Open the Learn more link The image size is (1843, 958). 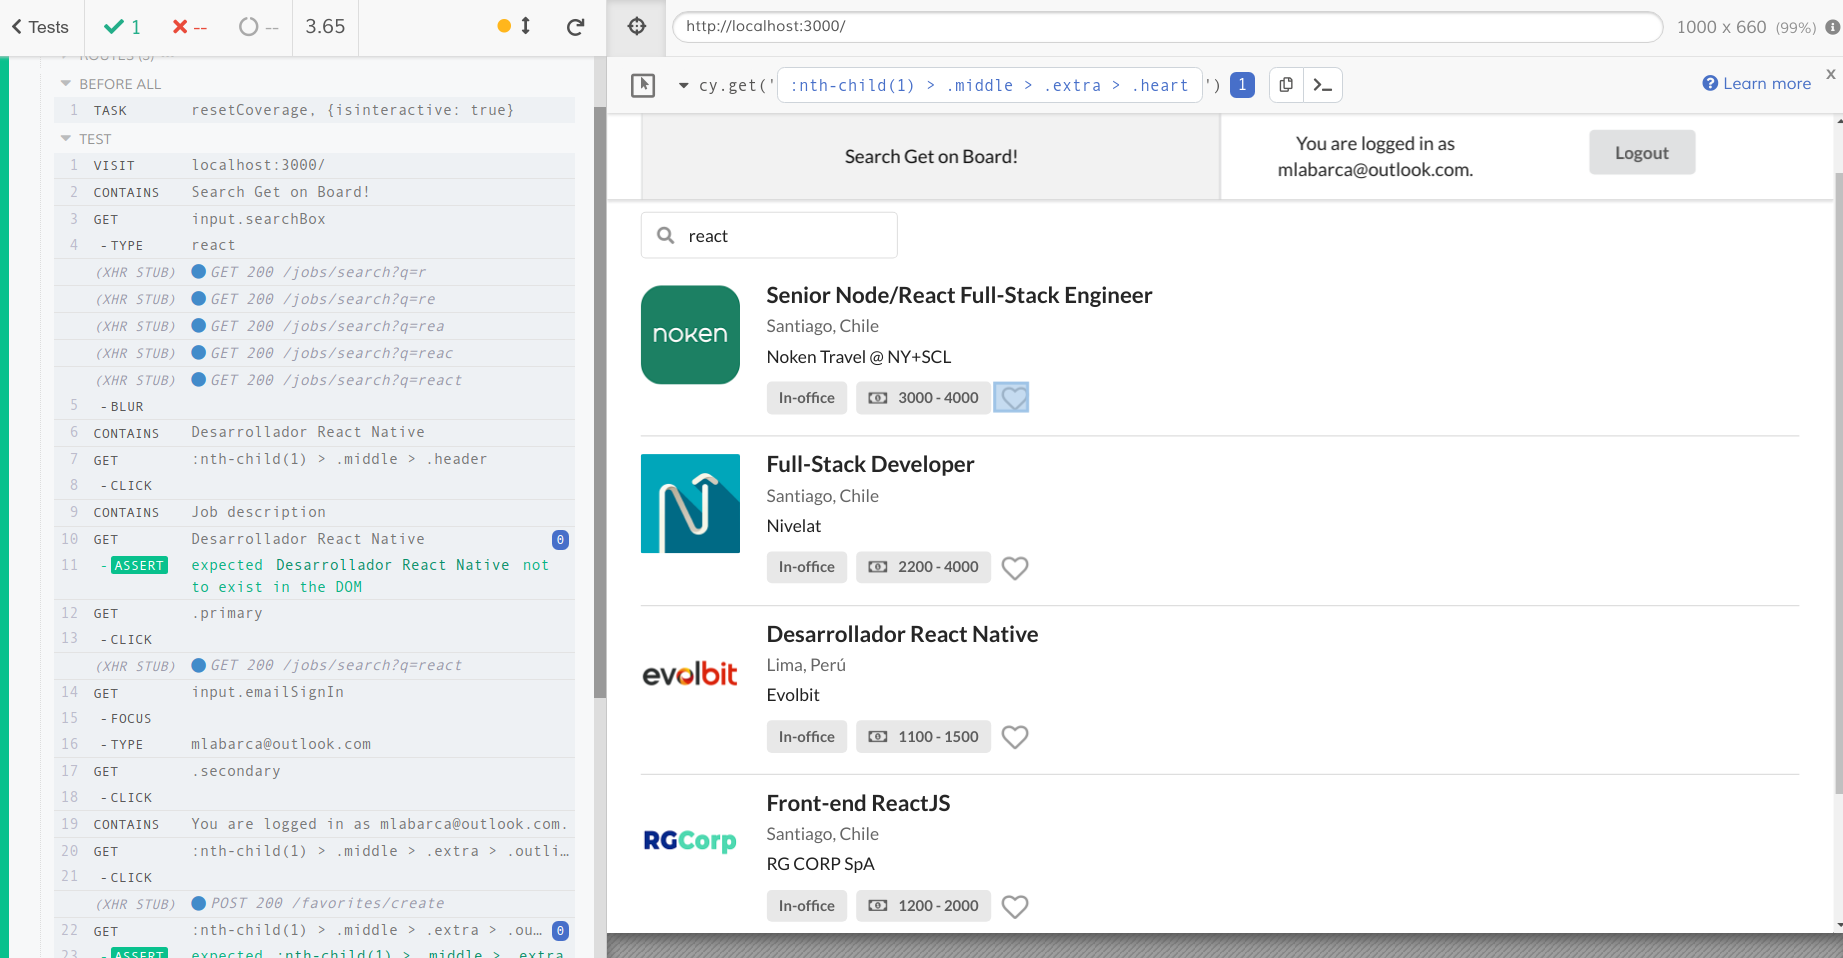point(1757,83)
